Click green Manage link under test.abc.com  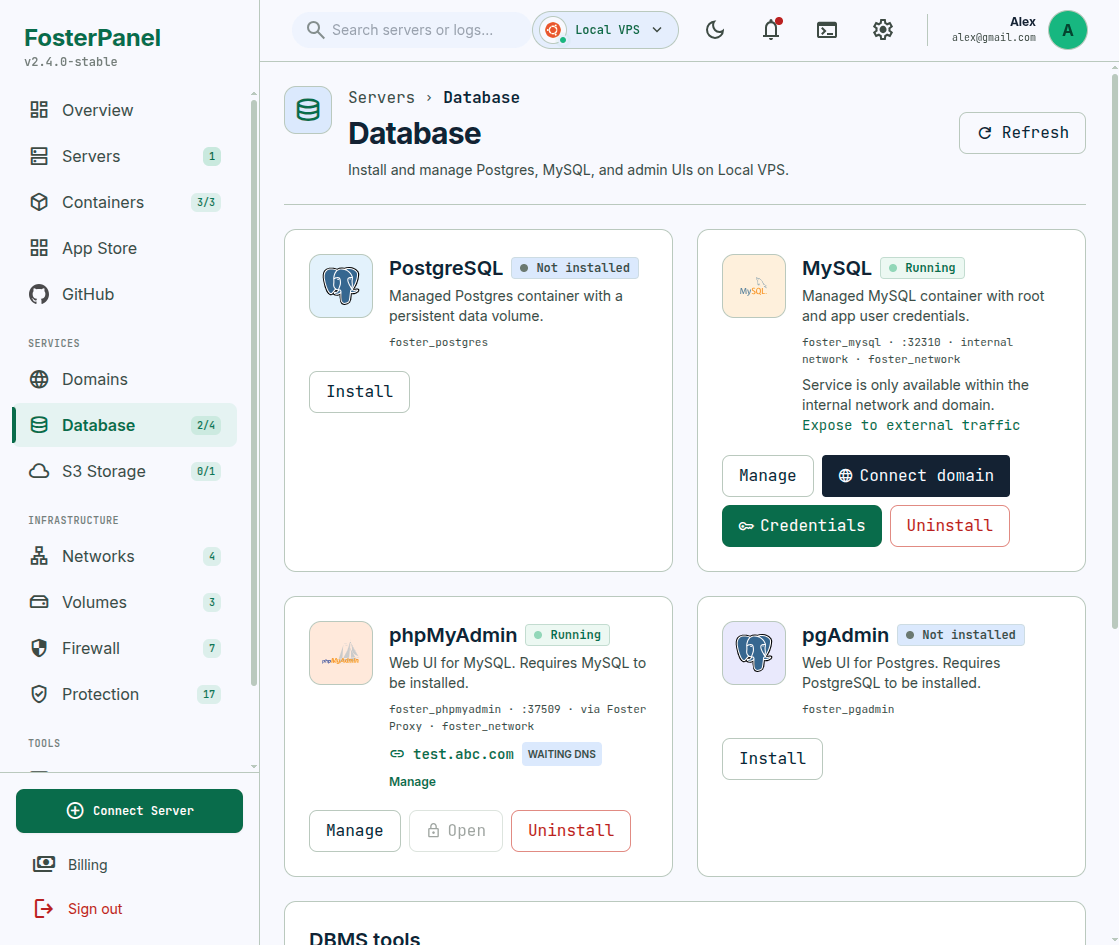412,782
